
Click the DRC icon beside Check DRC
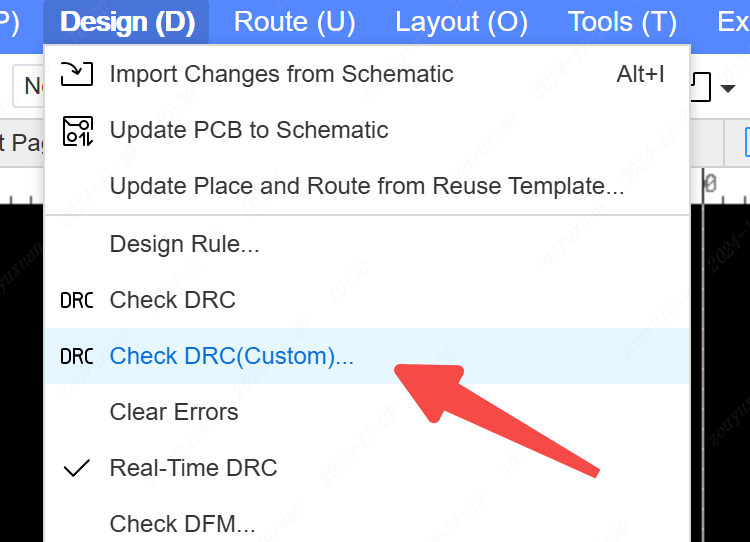pyautogui.click(x=77, y=300)
